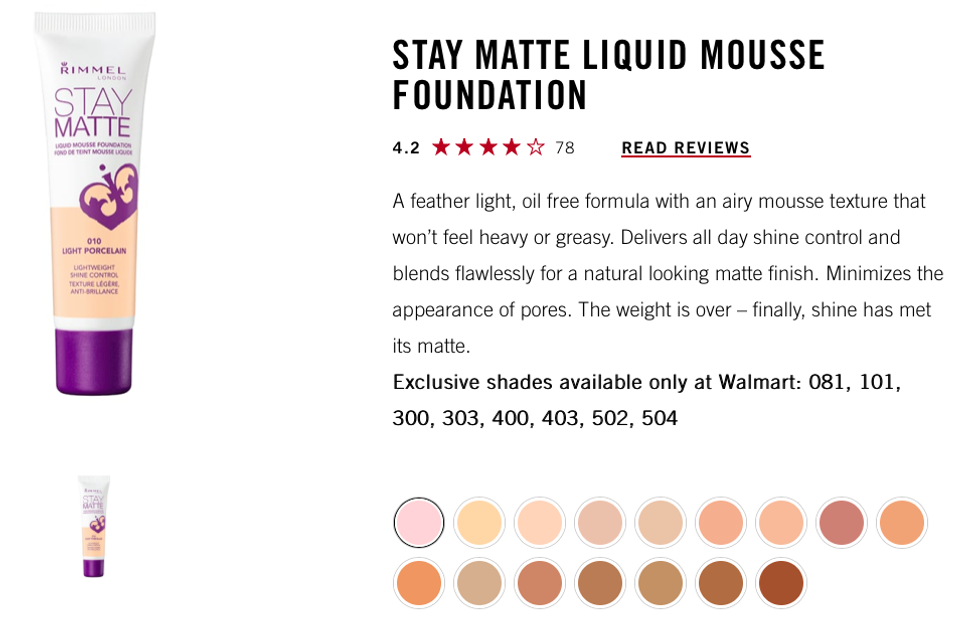
Task: Pick the fifth swatch in the top row
Action: (x=660, y=523)
